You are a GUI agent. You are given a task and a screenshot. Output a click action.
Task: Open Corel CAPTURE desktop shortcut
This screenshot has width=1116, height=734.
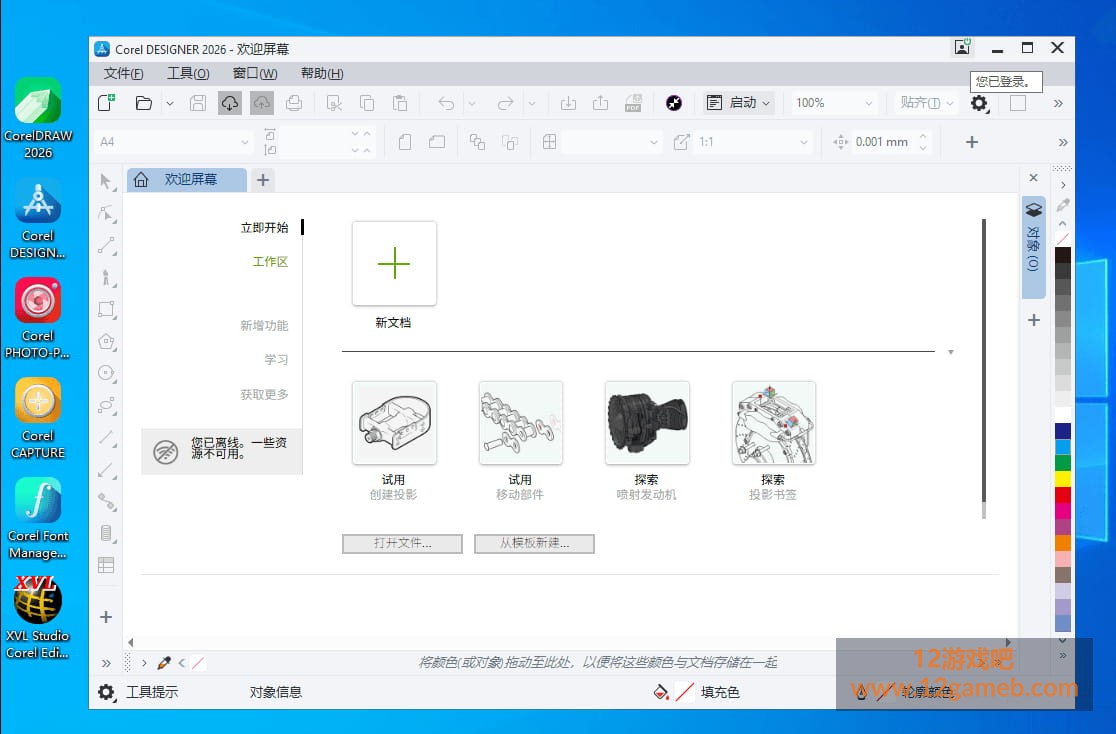[x=38, y=419]
